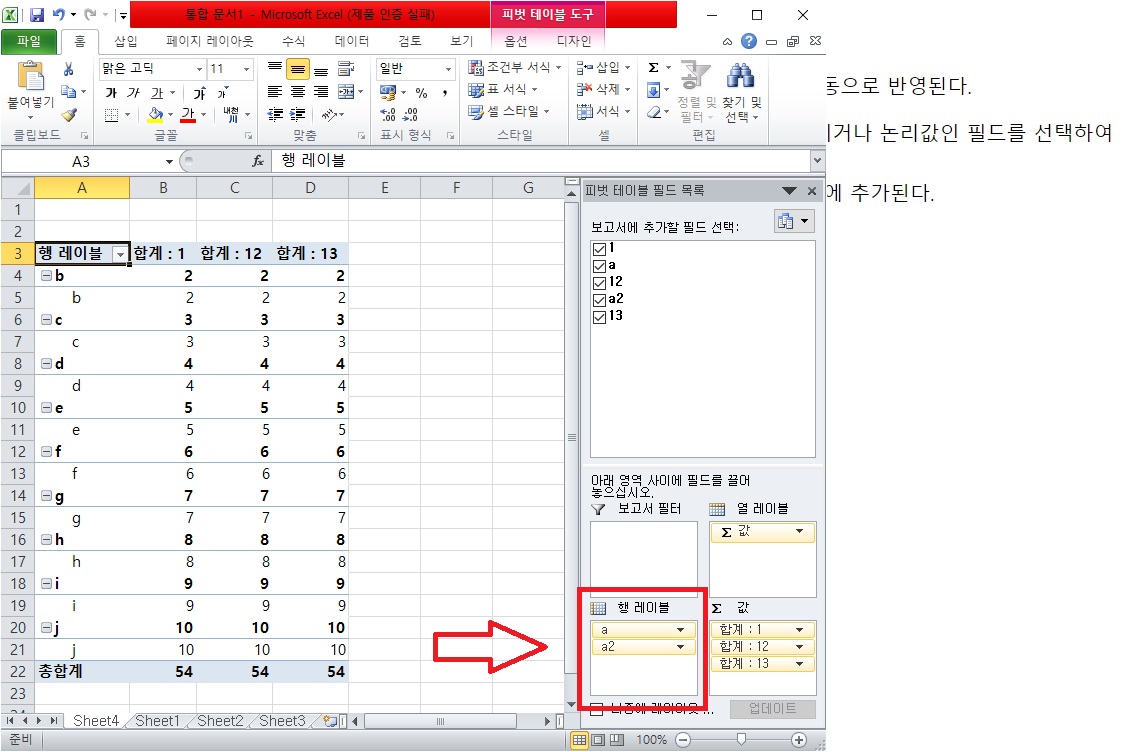Open the number format dropdown 일반
1129x752 pixels.
[448, 69]
